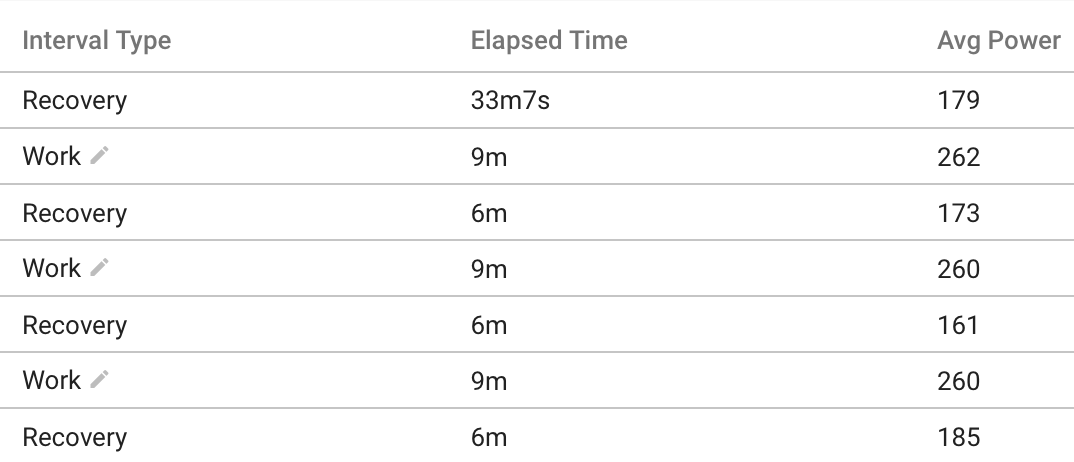Image resolution: width=1074 pixels, height=462 pixels.
Task: Select the 262 average power value
Action: pyautogui.click(x=958, y=157)
